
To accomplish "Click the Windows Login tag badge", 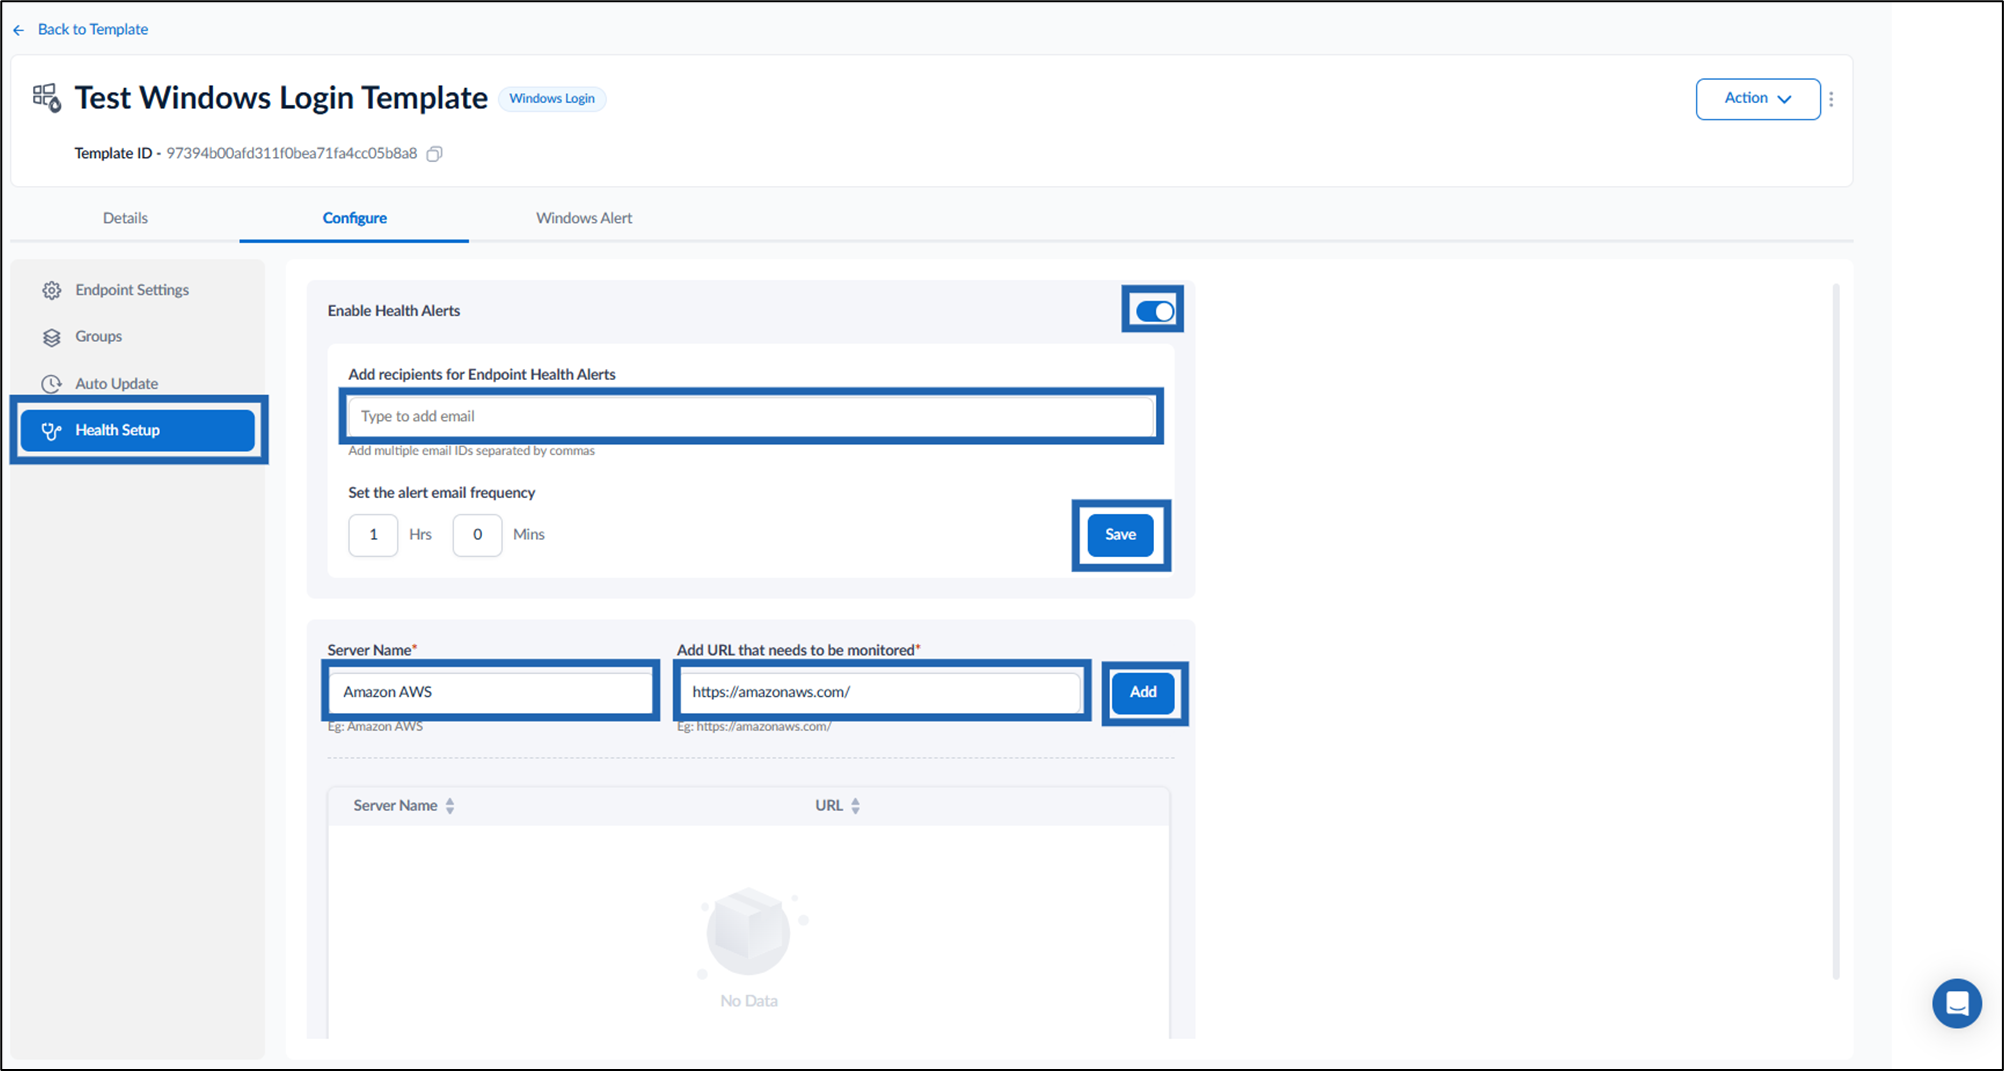I will (552, 98).
